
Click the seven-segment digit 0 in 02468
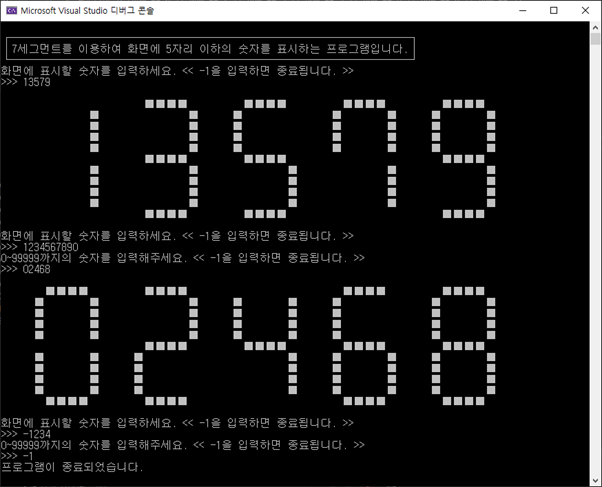(67, 346)
